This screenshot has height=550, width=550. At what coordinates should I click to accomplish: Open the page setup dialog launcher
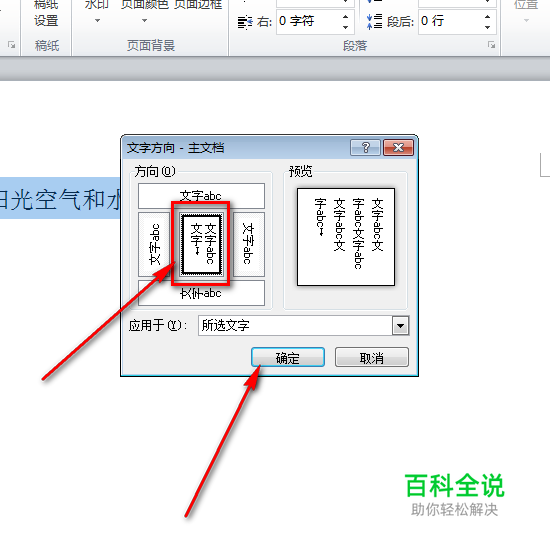(12, 45)
